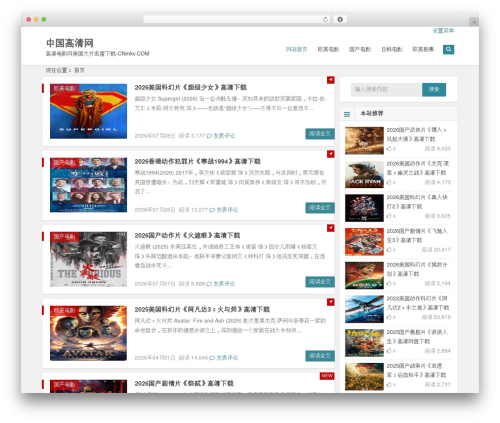Open title 2026香港动作犯罪片《寒战1994》高清下载

tap(198, 161)
